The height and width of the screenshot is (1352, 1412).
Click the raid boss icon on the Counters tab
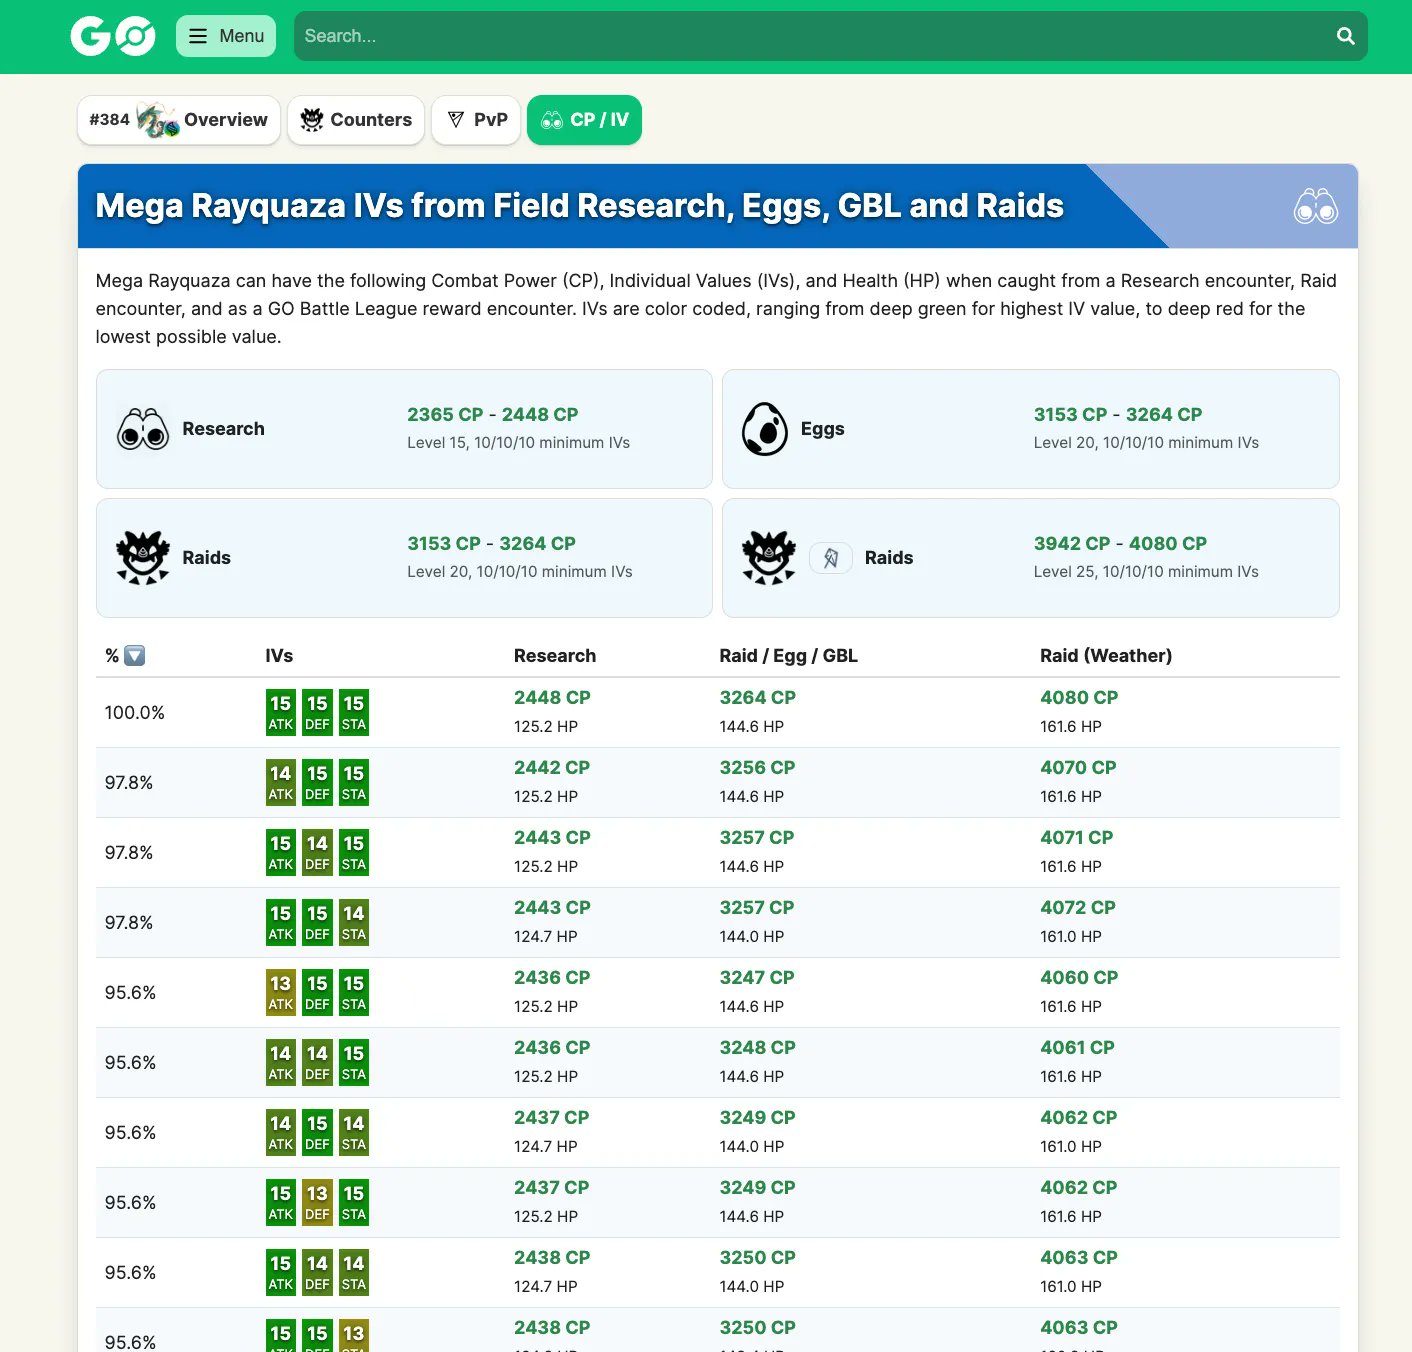312,120
